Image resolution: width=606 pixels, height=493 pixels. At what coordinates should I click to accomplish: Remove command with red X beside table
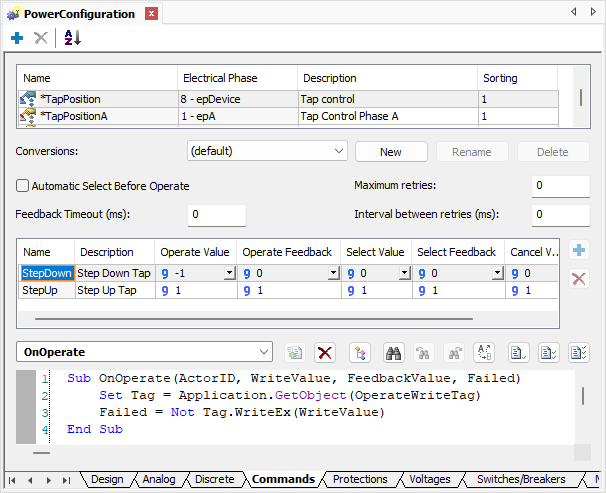(x=578, y=279)
